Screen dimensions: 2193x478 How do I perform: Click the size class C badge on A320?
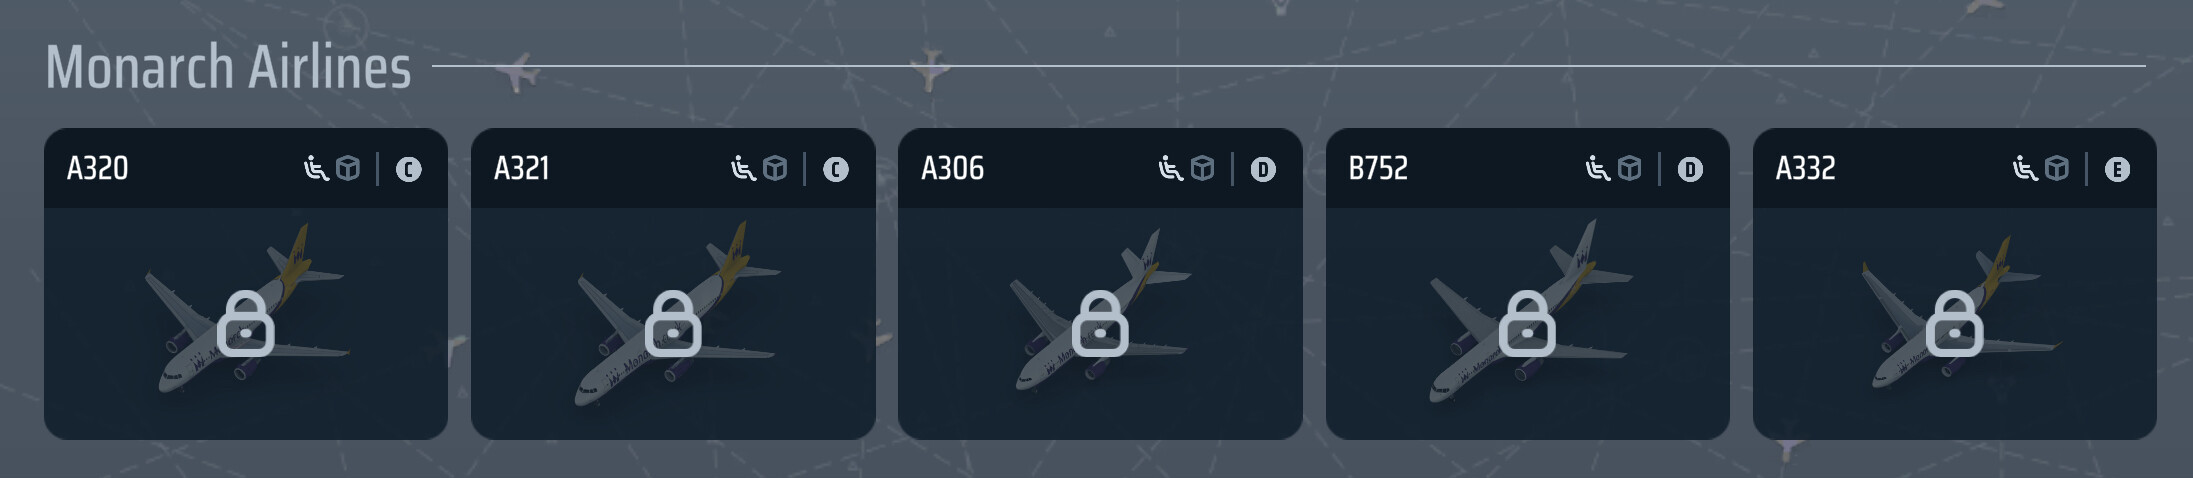pyautogui.click(x=408, y=170)
